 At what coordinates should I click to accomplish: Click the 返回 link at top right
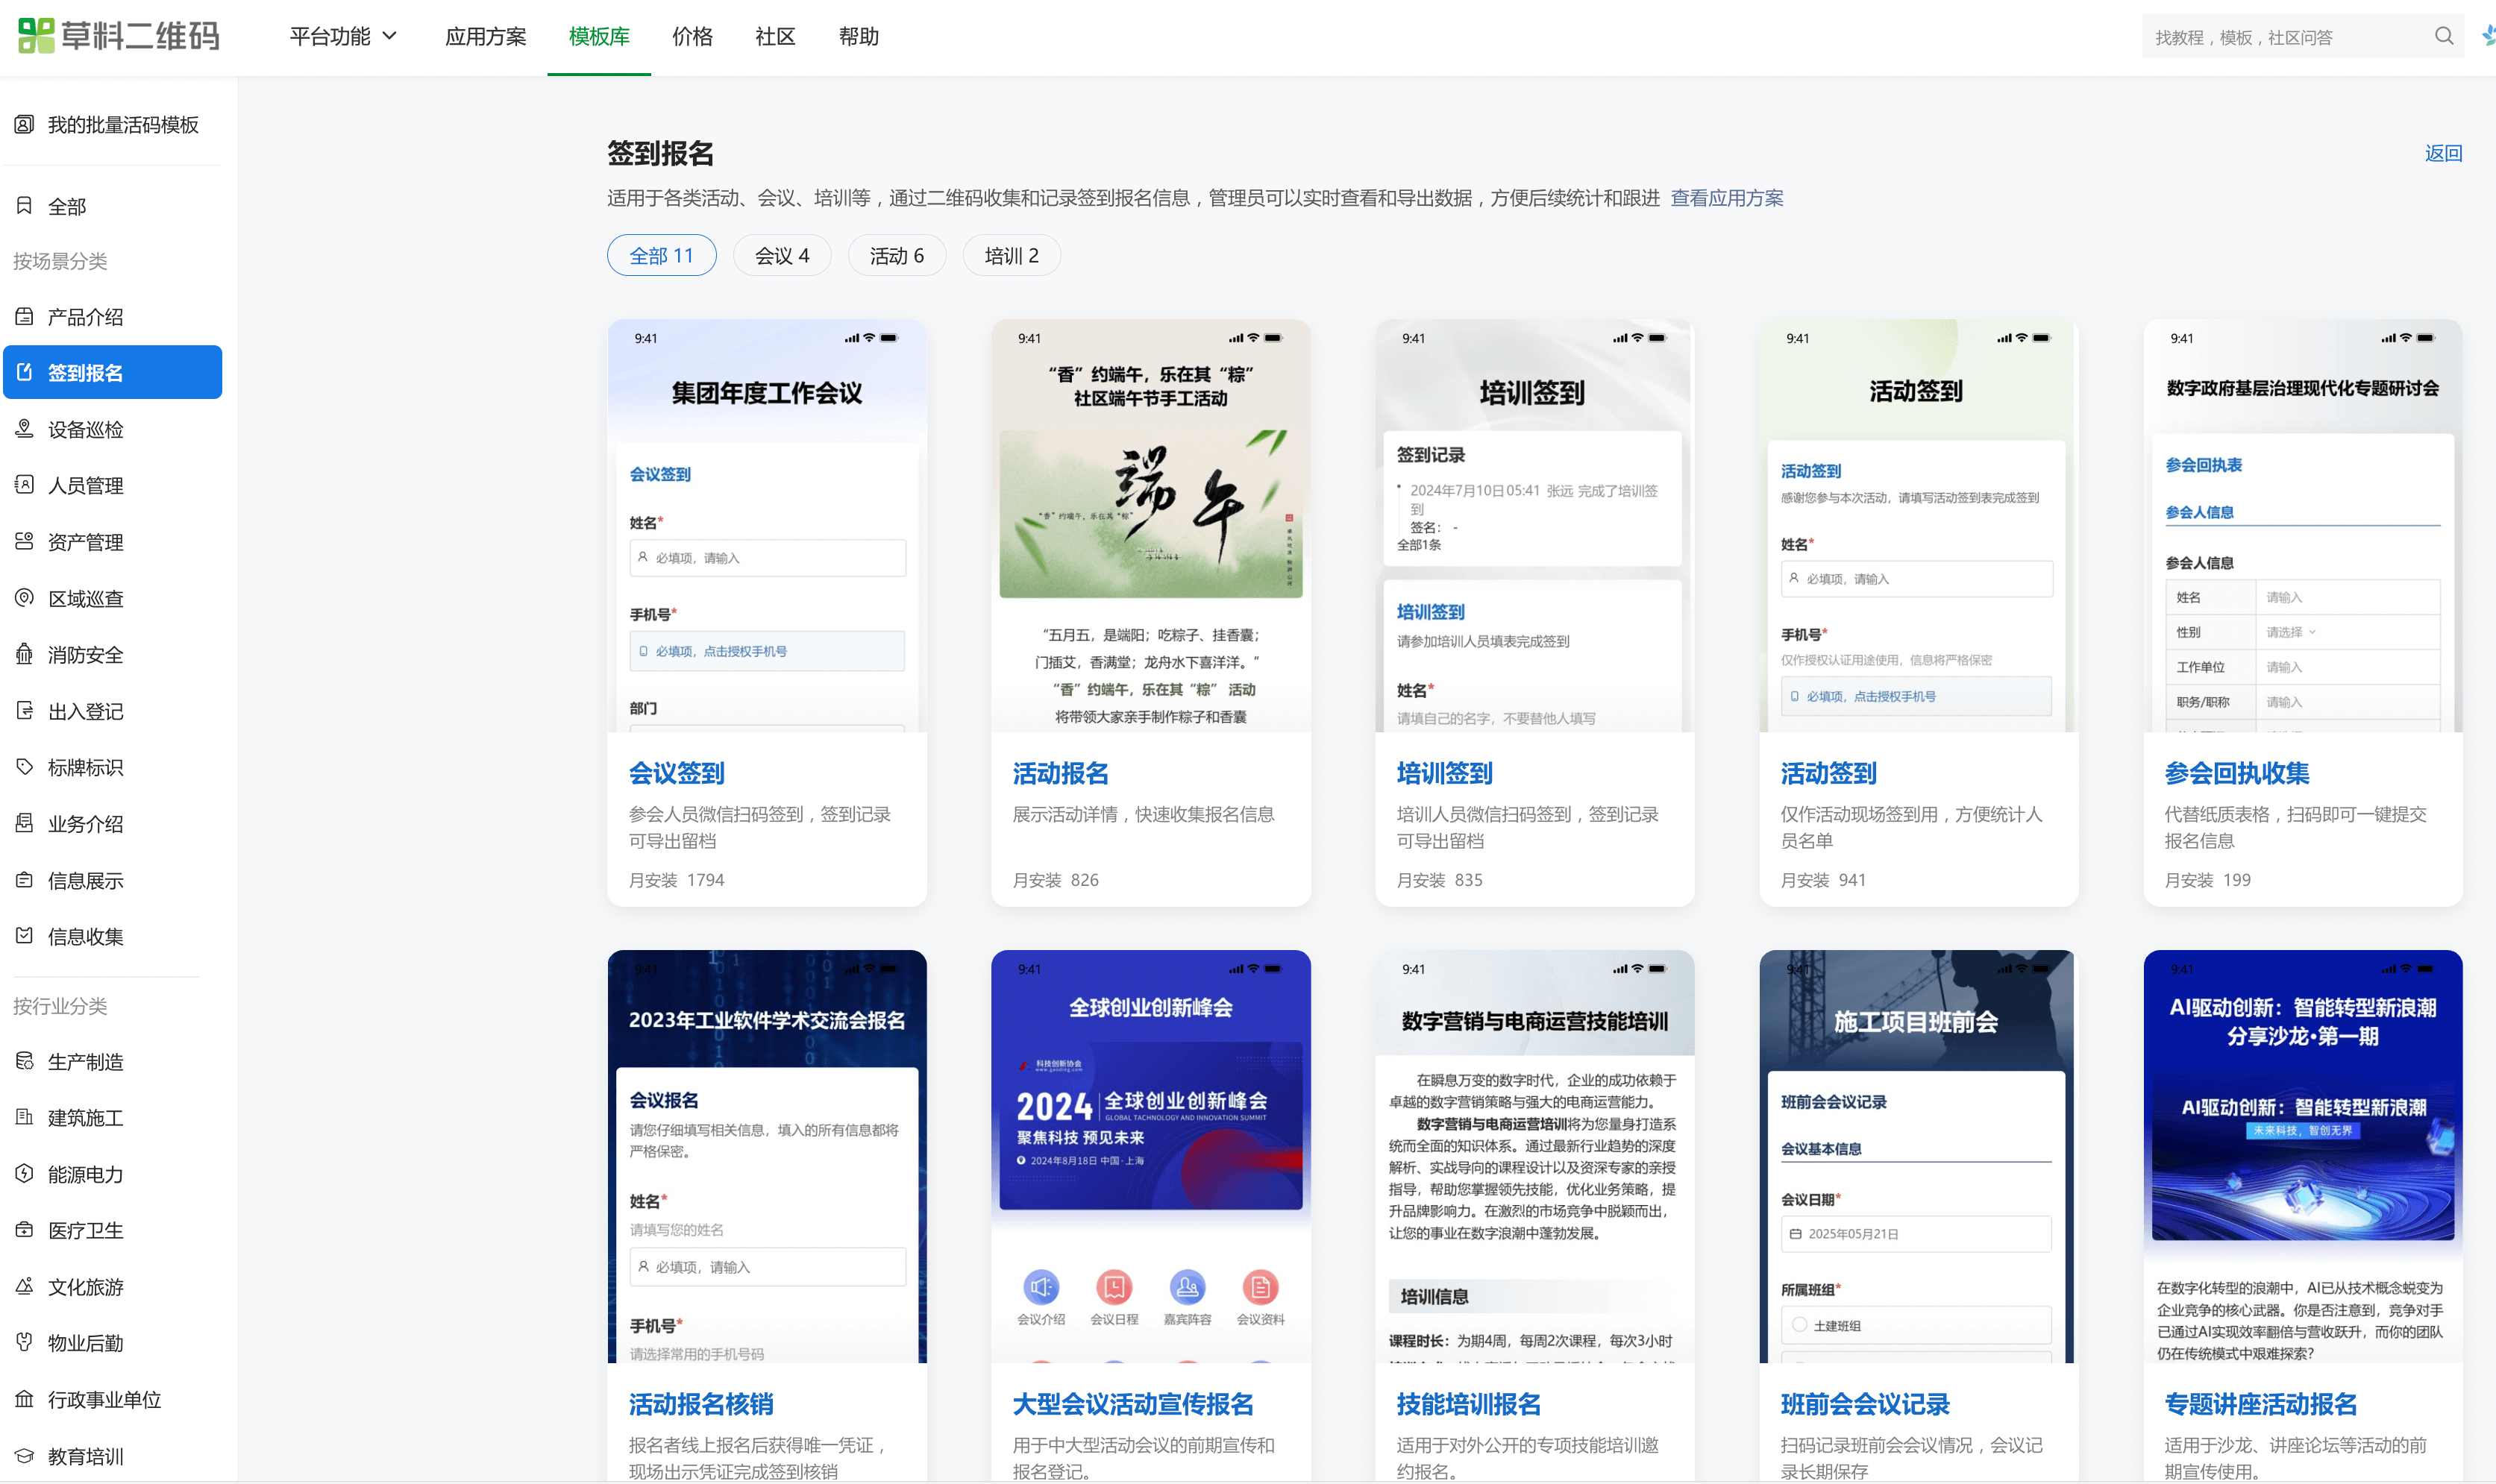point(2442,152)
